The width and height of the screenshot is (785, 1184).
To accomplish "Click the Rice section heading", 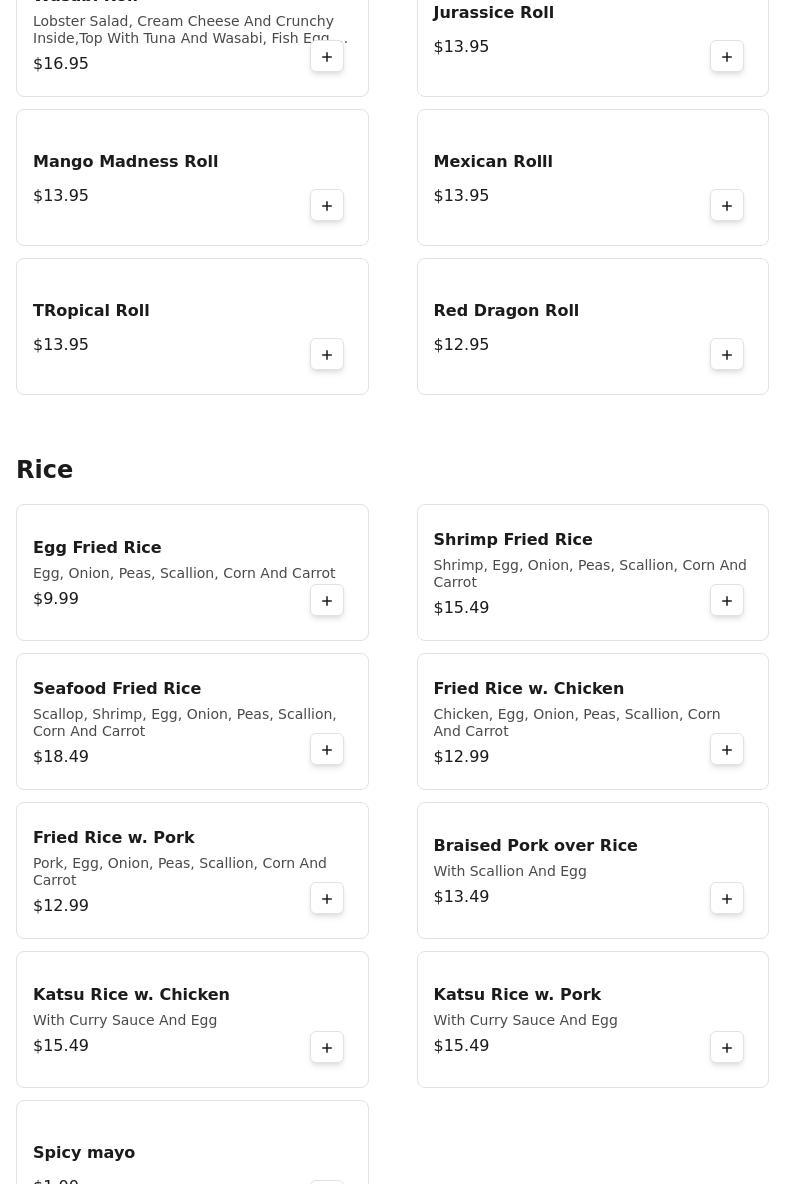I will pos(45,470).
